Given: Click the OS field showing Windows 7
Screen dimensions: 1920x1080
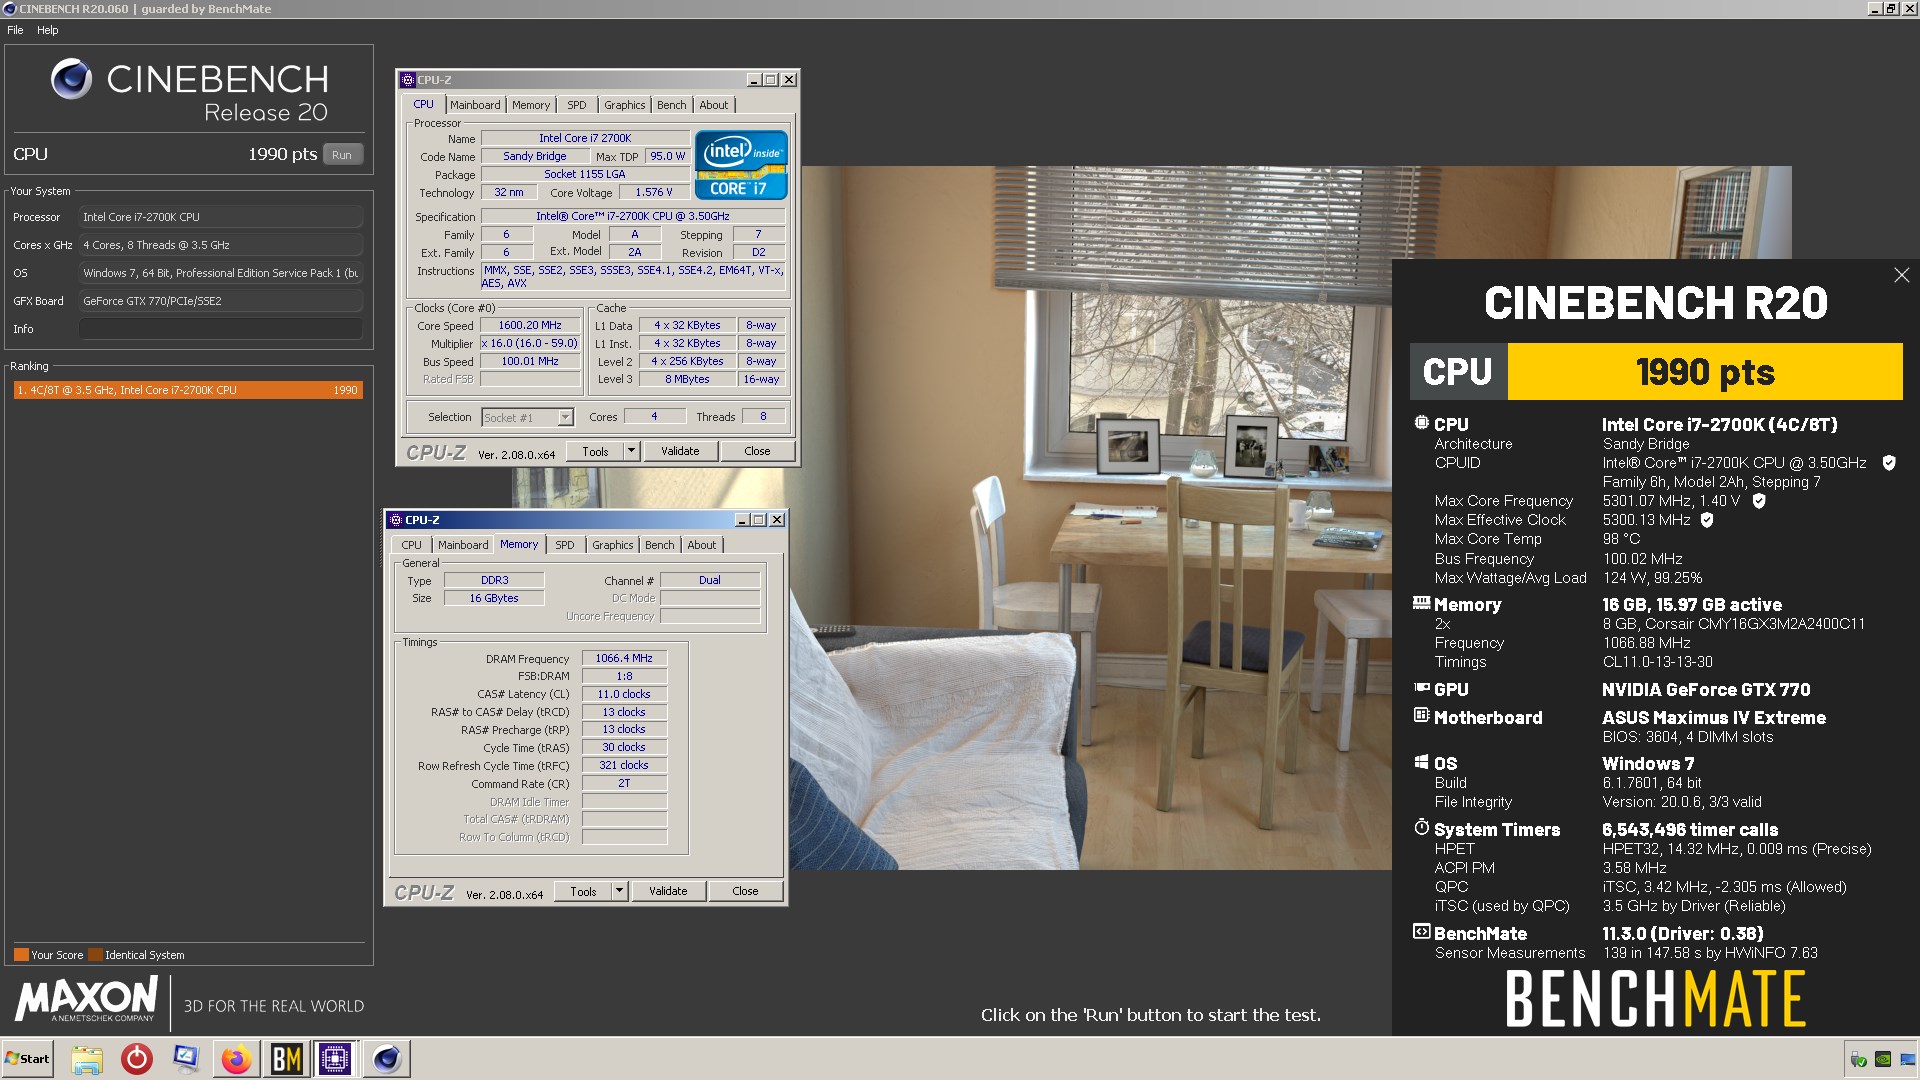Looking at the screenshot, I should tap(221, 273).
